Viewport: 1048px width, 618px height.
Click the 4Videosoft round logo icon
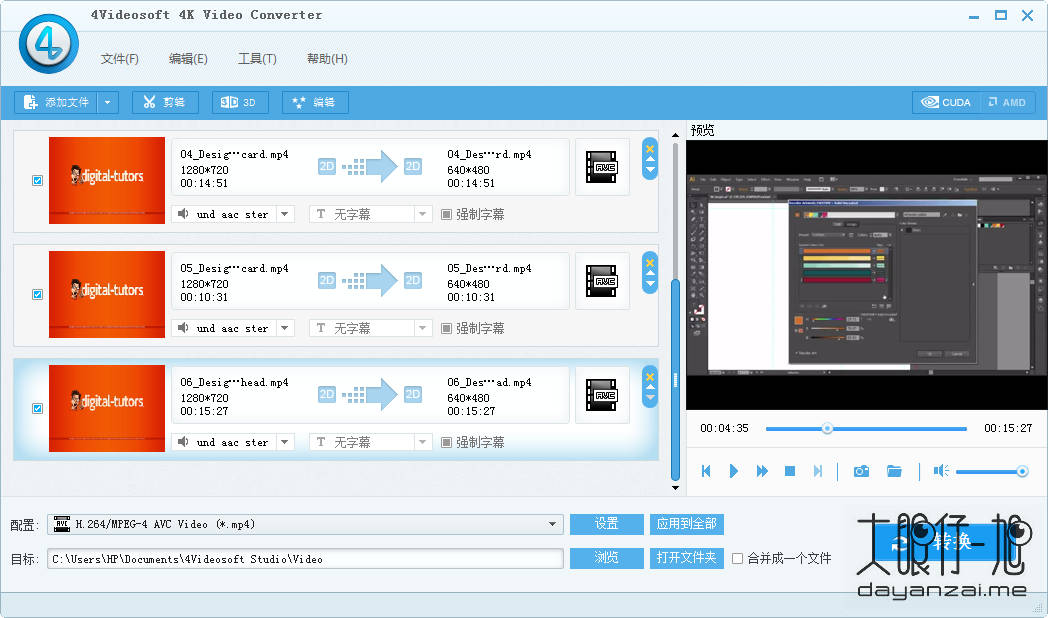tap(49, 44)
